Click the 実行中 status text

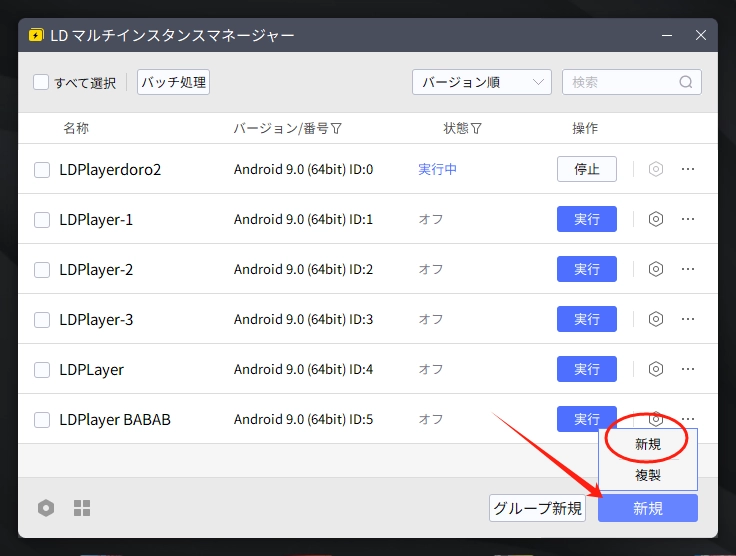437,169
